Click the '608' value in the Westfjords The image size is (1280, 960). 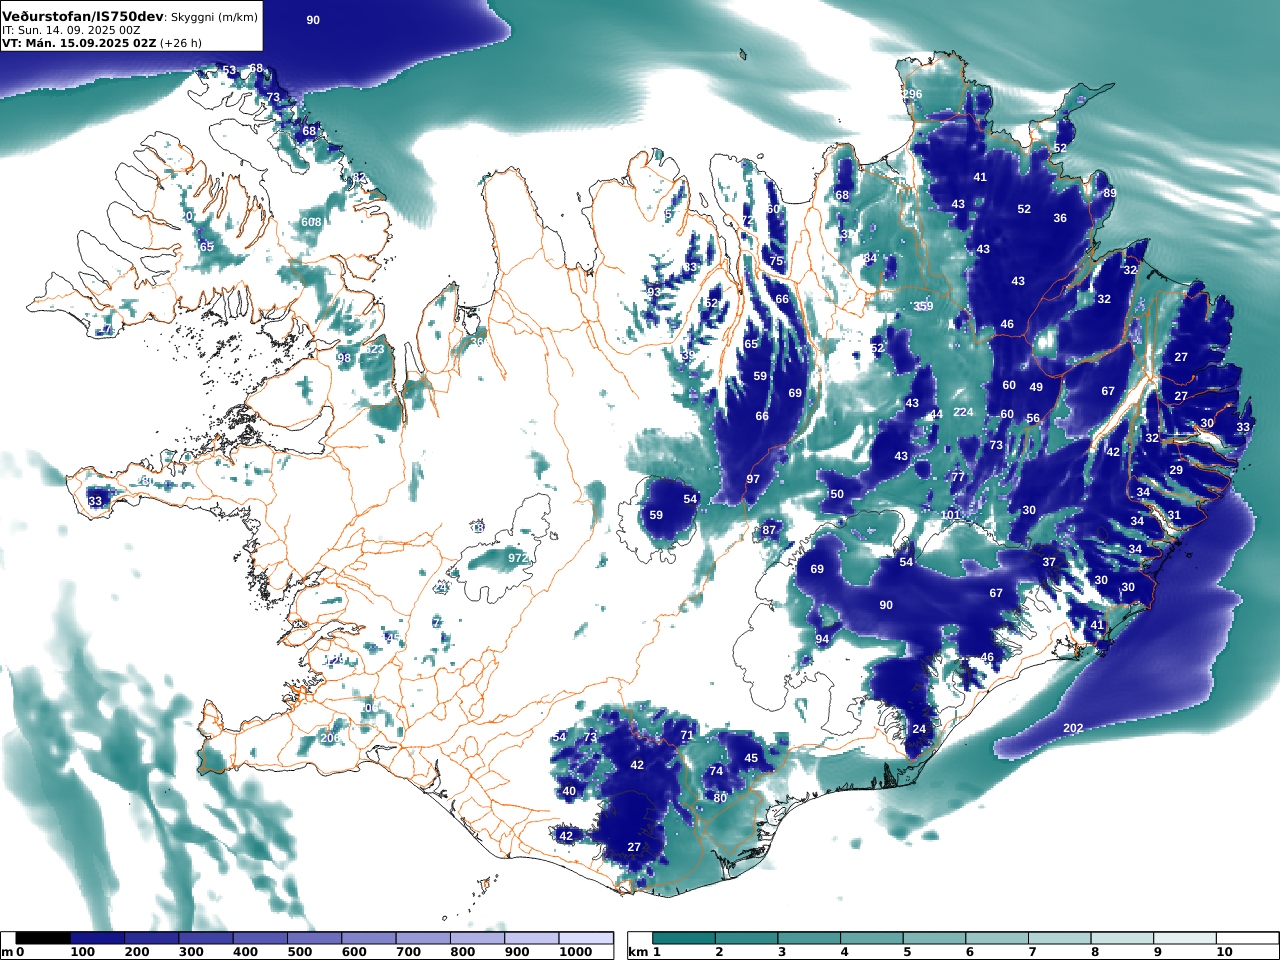click(x=311, y=222)
